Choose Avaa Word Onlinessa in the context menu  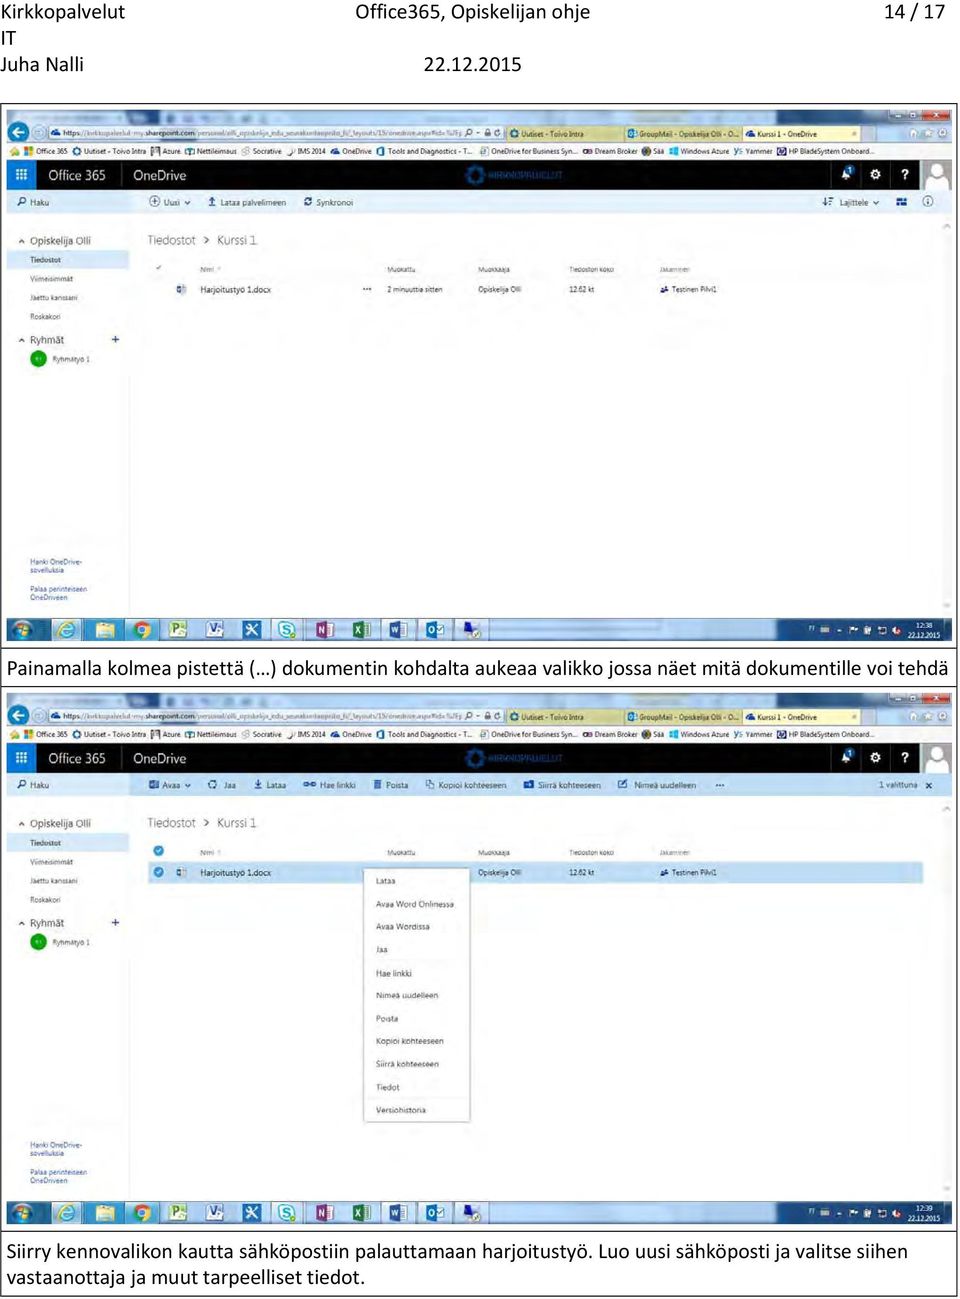(416, 904)
